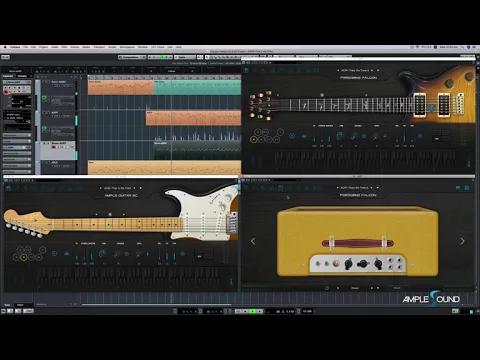Open the amp Preset dropdown below the amplifier
480x360 pixels.
[x=355, y=288]
